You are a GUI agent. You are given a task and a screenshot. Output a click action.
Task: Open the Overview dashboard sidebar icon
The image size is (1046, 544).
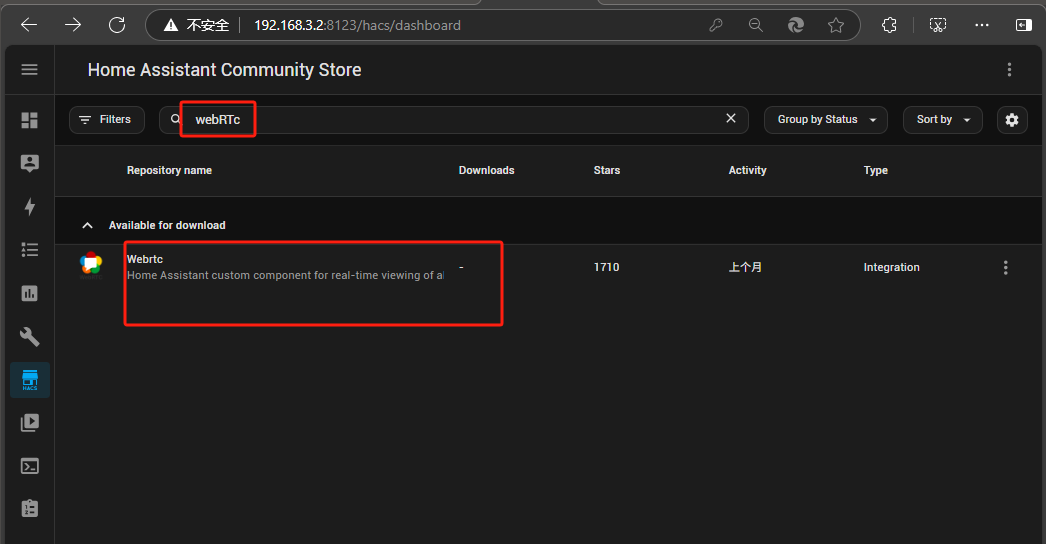29,120
